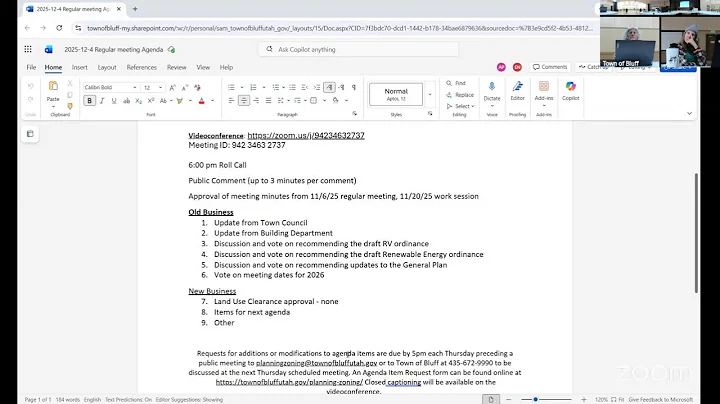Open the planningzoning email link

point(316,363)
